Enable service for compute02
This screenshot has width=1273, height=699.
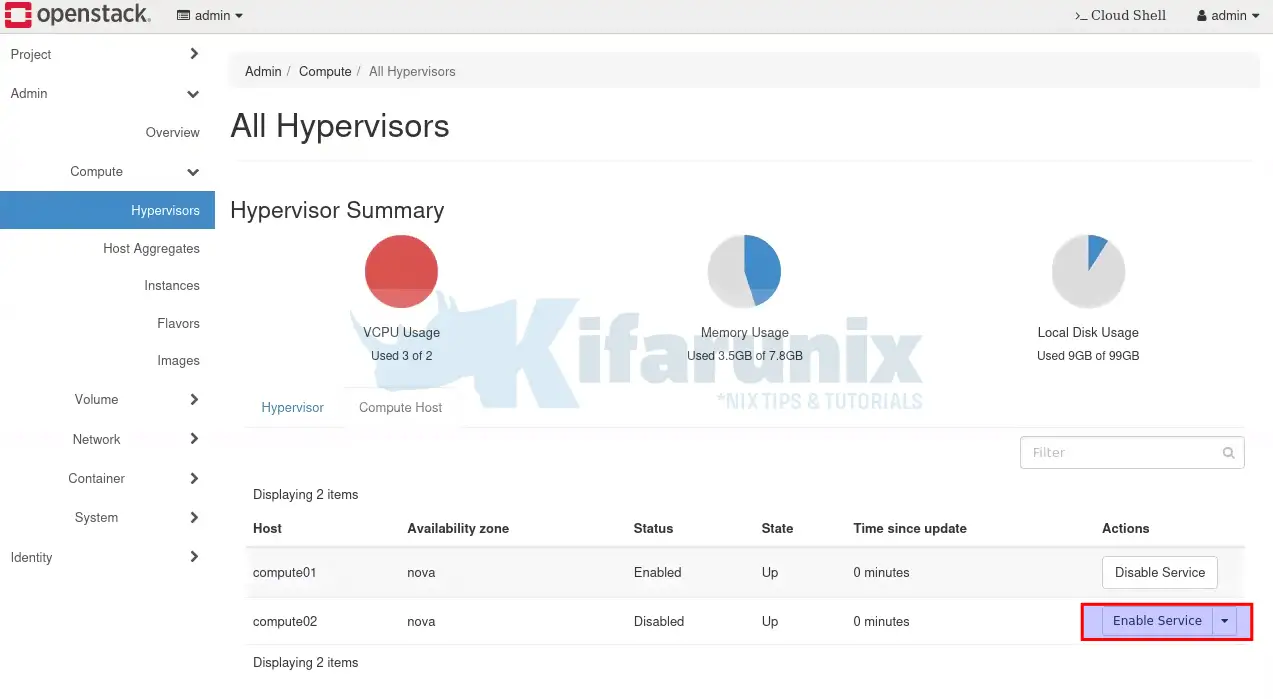tap(1156, 620)
